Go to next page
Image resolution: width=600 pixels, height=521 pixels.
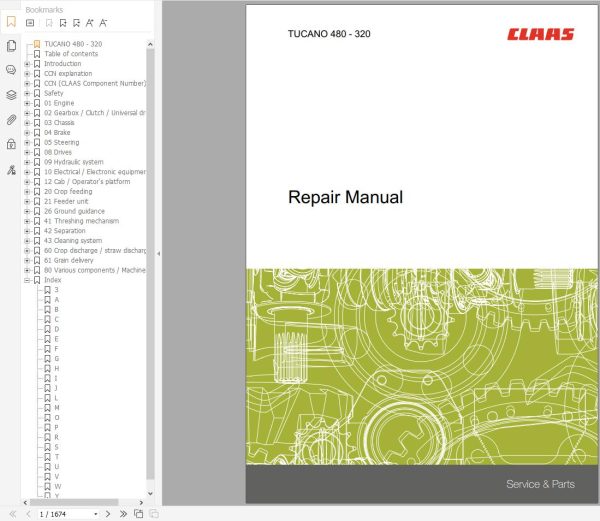pos(108,514)
